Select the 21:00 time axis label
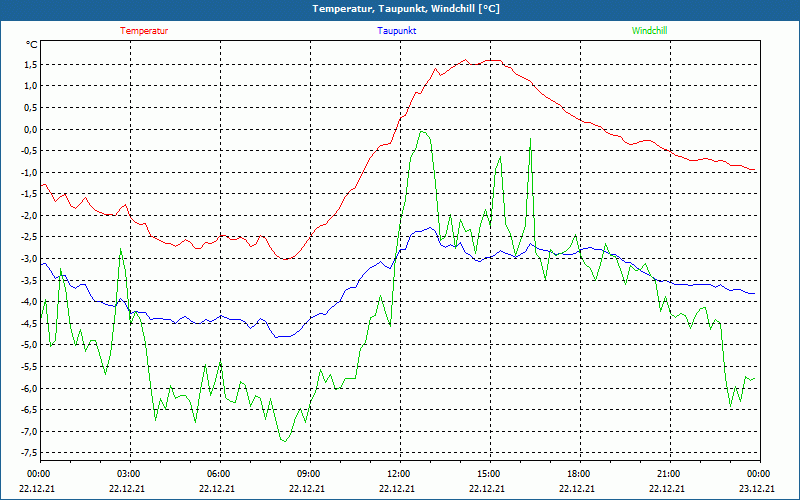Screen dimensions: 800x500 coord(668,474)
